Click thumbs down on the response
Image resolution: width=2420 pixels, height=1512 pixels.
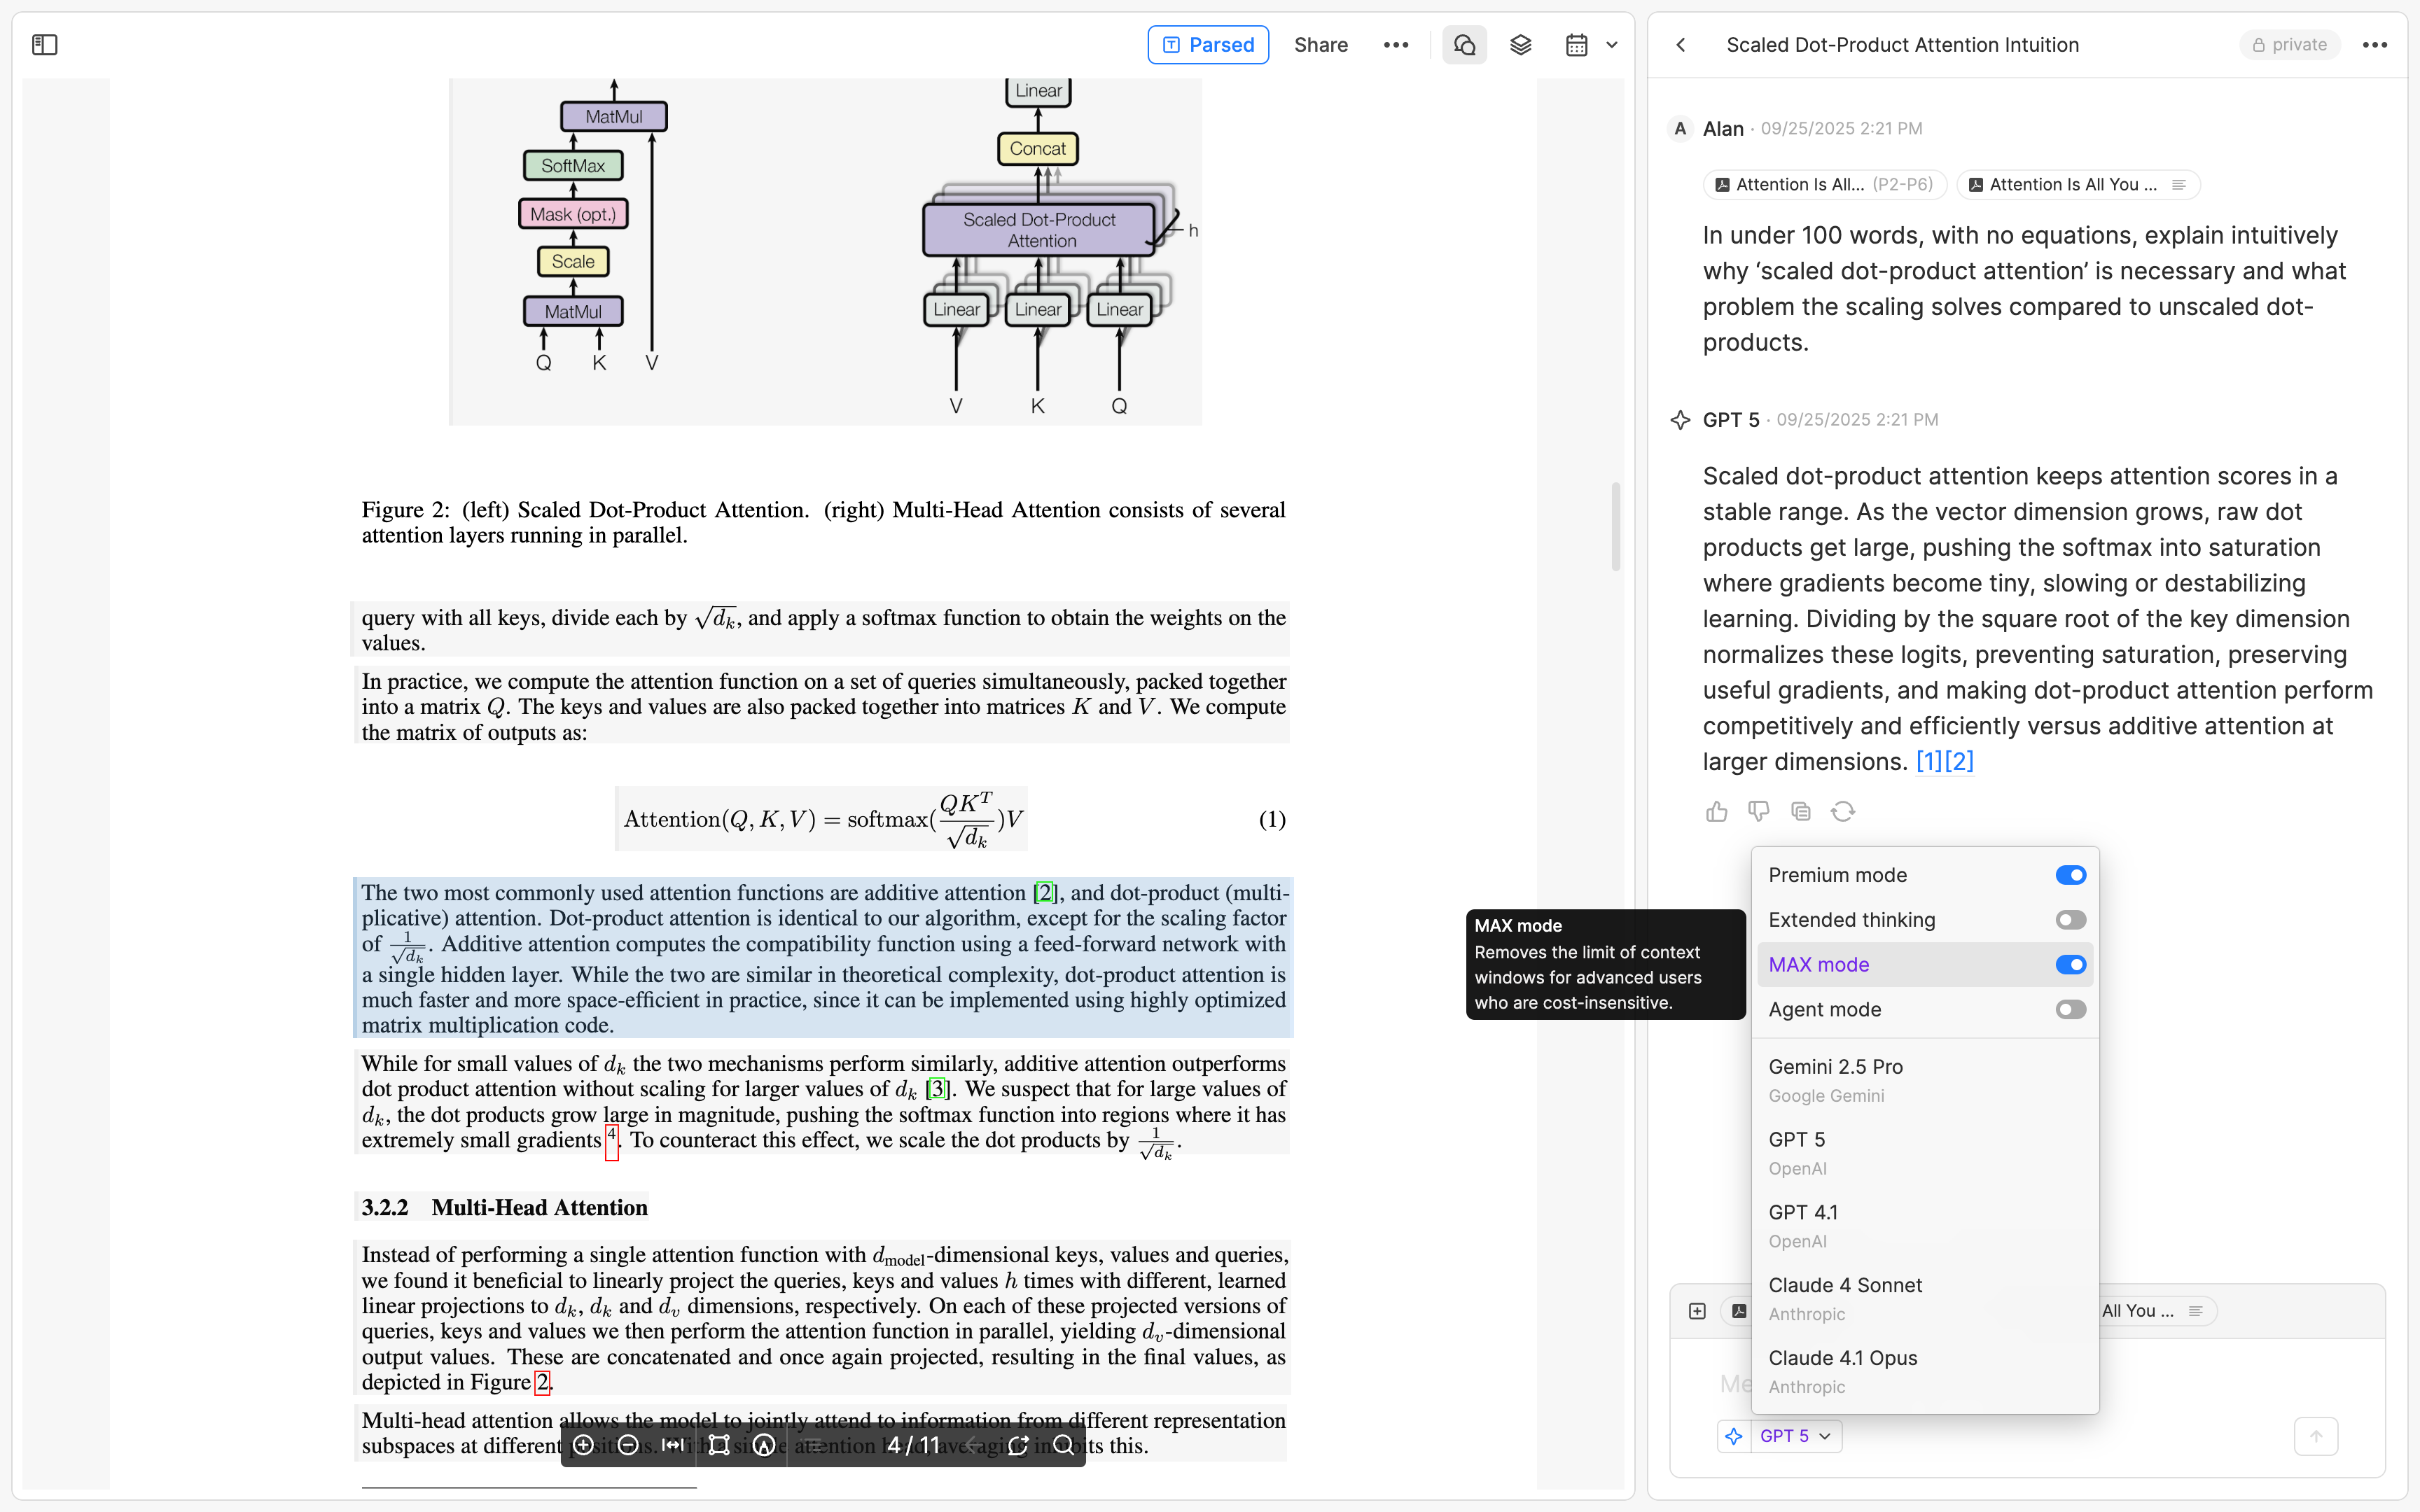coord(1758,811)
